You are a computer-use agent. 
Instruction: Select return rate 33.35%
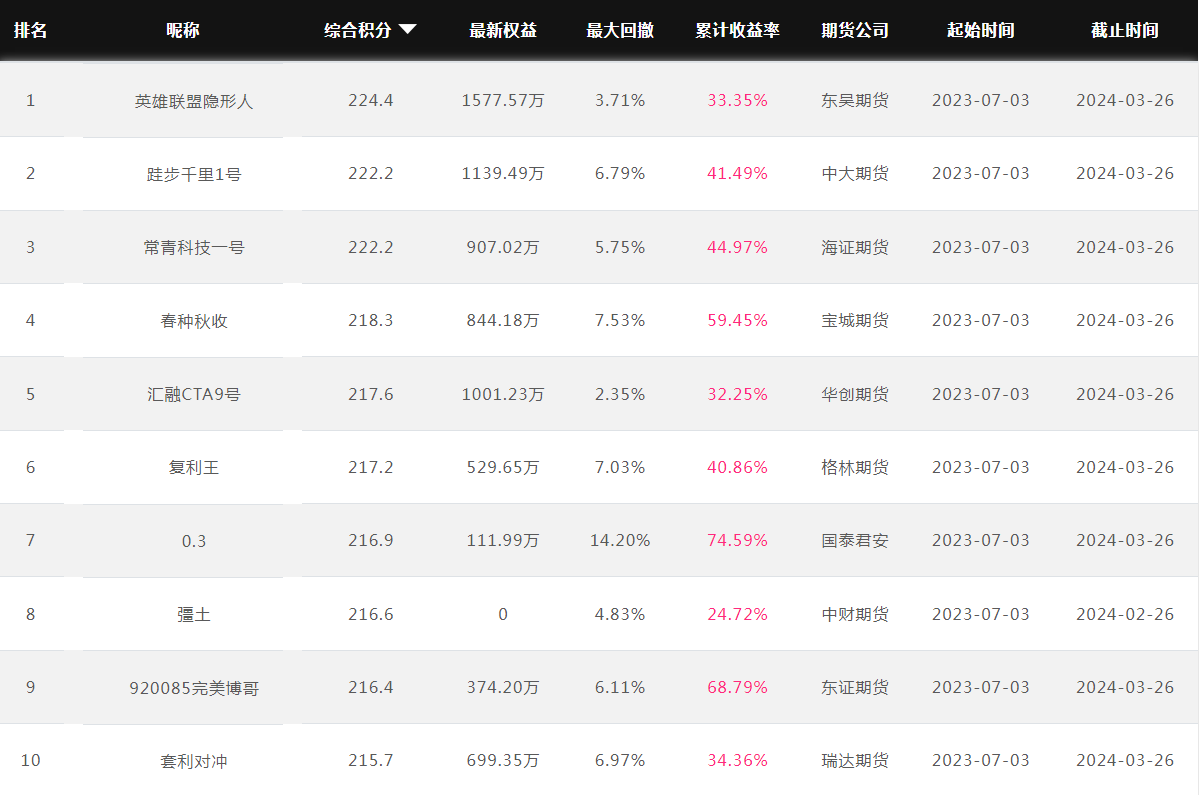point(737,100)
